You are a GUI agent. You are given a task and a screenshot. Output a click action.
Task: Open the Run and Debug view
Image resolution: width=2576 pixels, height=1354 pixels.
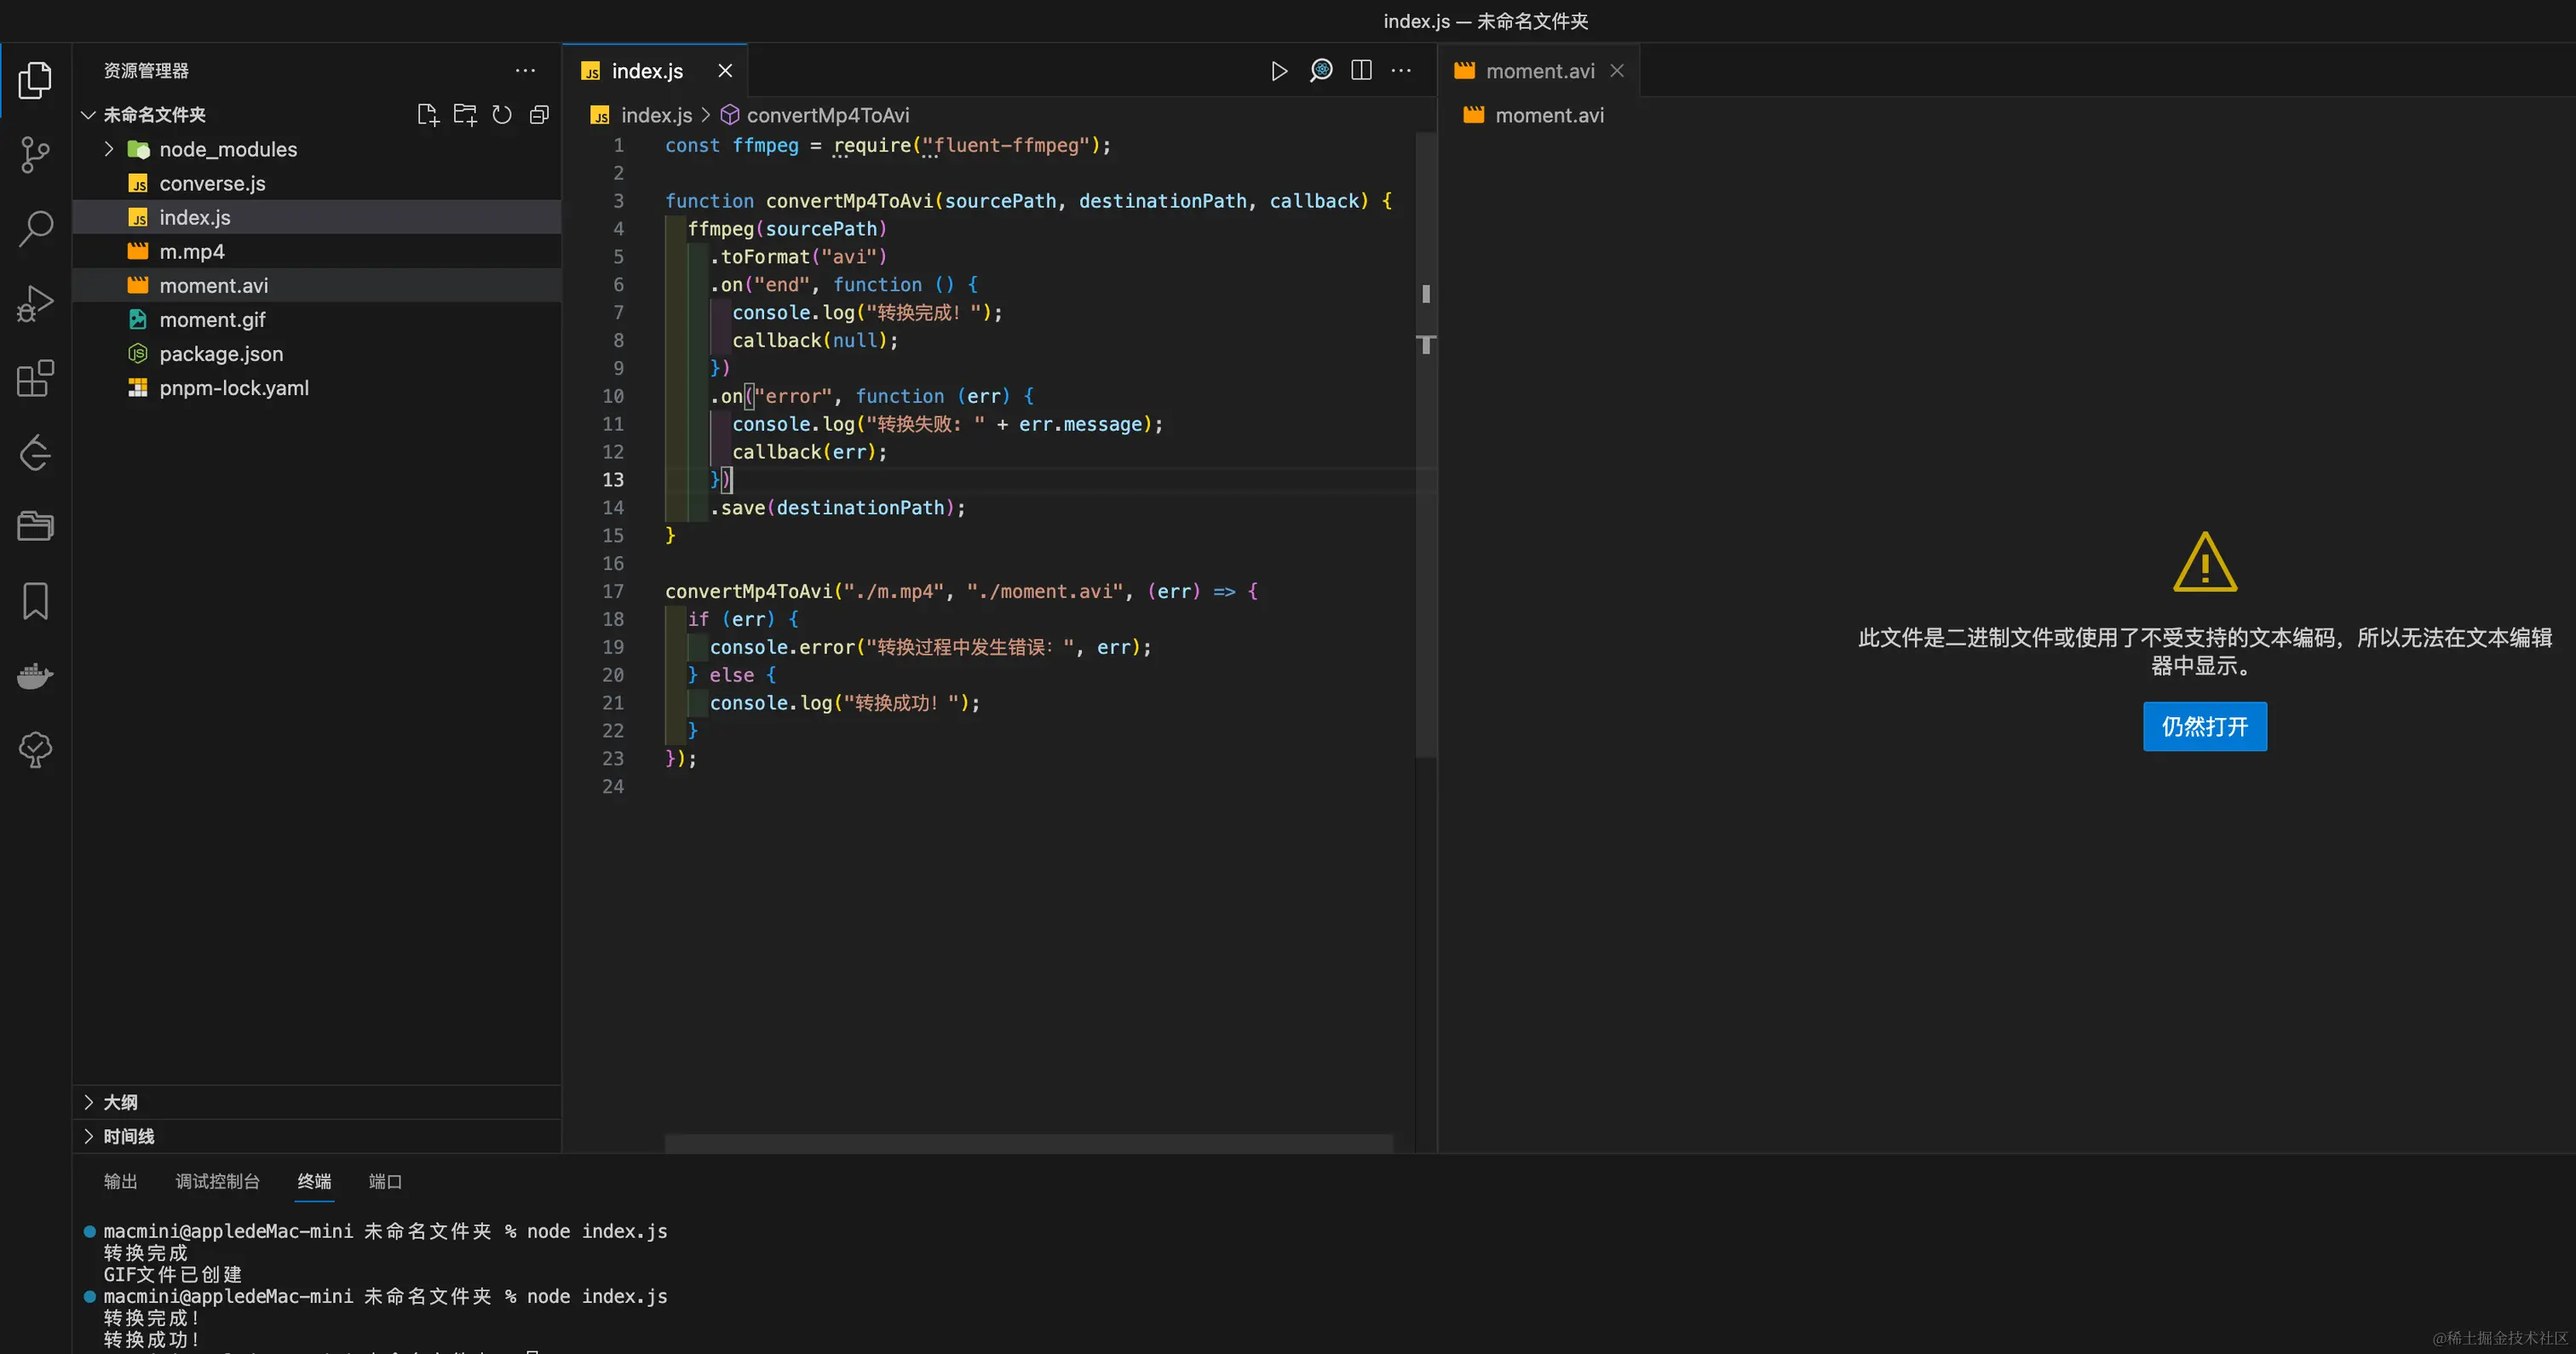click(35, 303)
